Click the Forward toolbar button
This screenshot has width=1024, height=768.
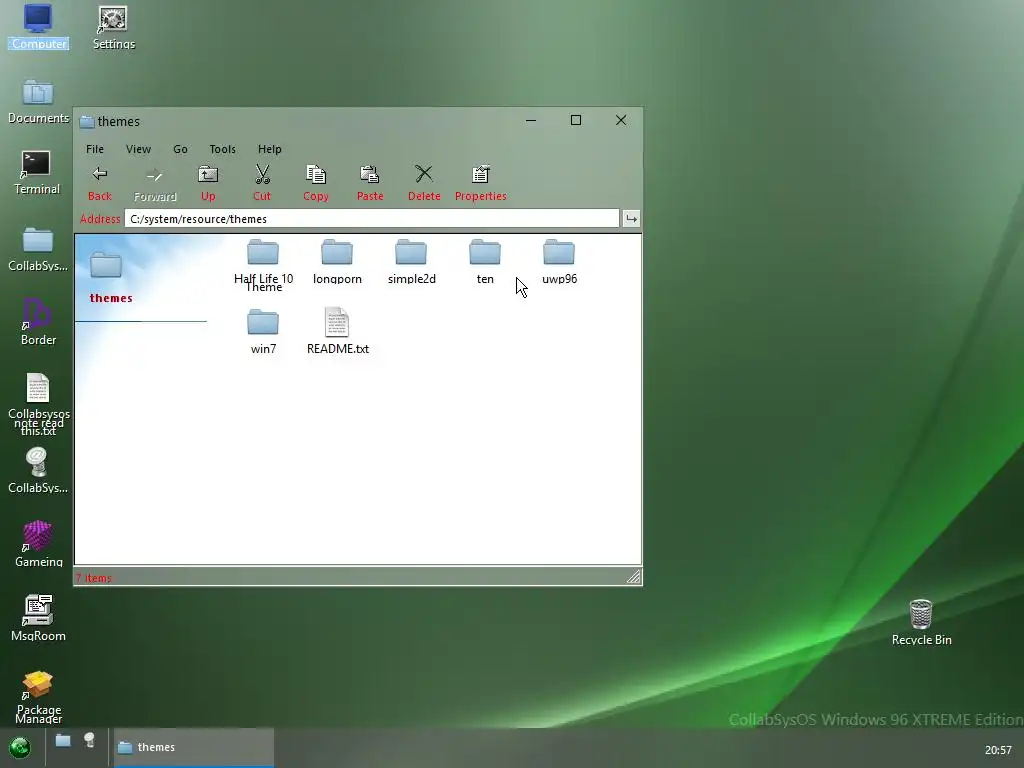[x=155, y=183]
